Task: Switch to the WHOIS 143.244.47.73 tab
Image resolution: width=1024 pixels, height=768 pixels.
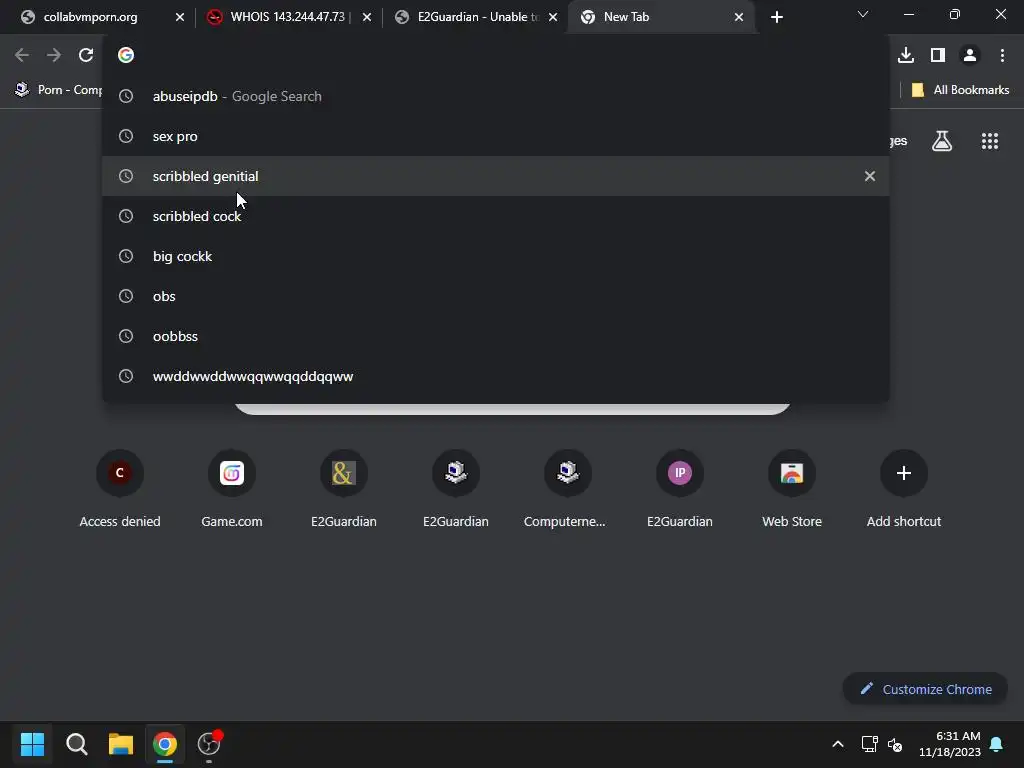Action: (287, 17)
